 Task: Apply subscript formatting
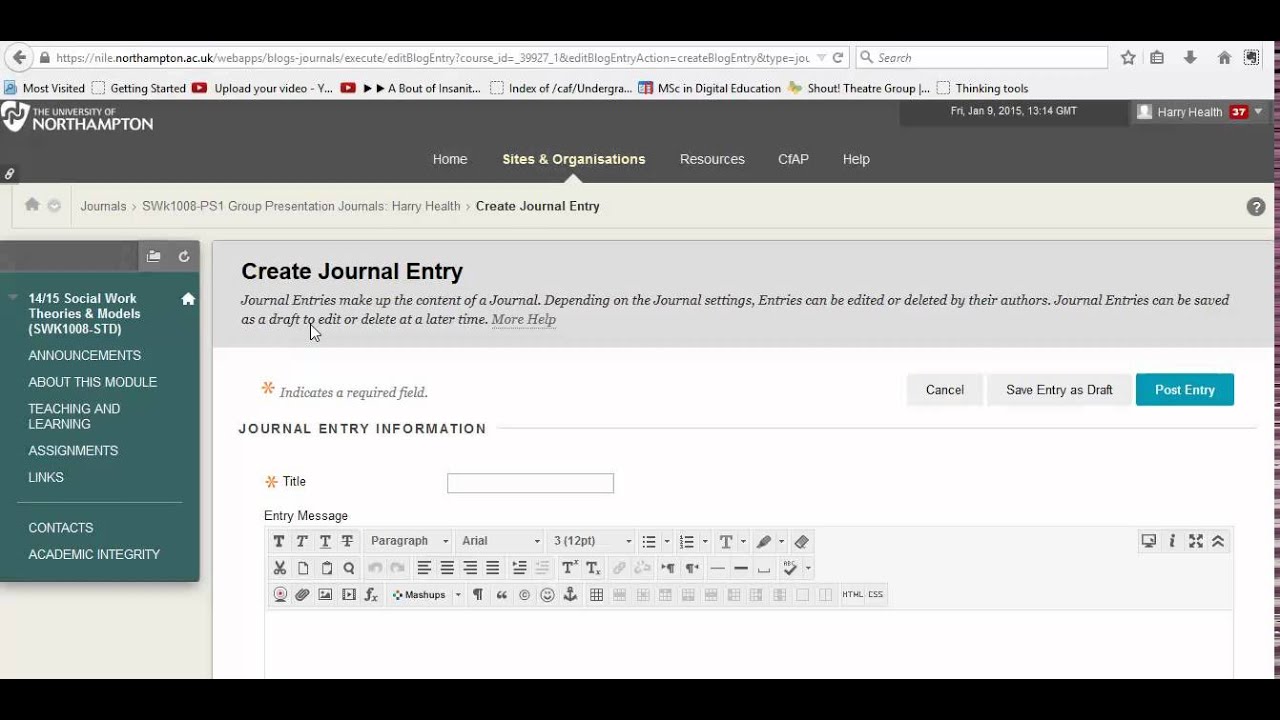593,568
